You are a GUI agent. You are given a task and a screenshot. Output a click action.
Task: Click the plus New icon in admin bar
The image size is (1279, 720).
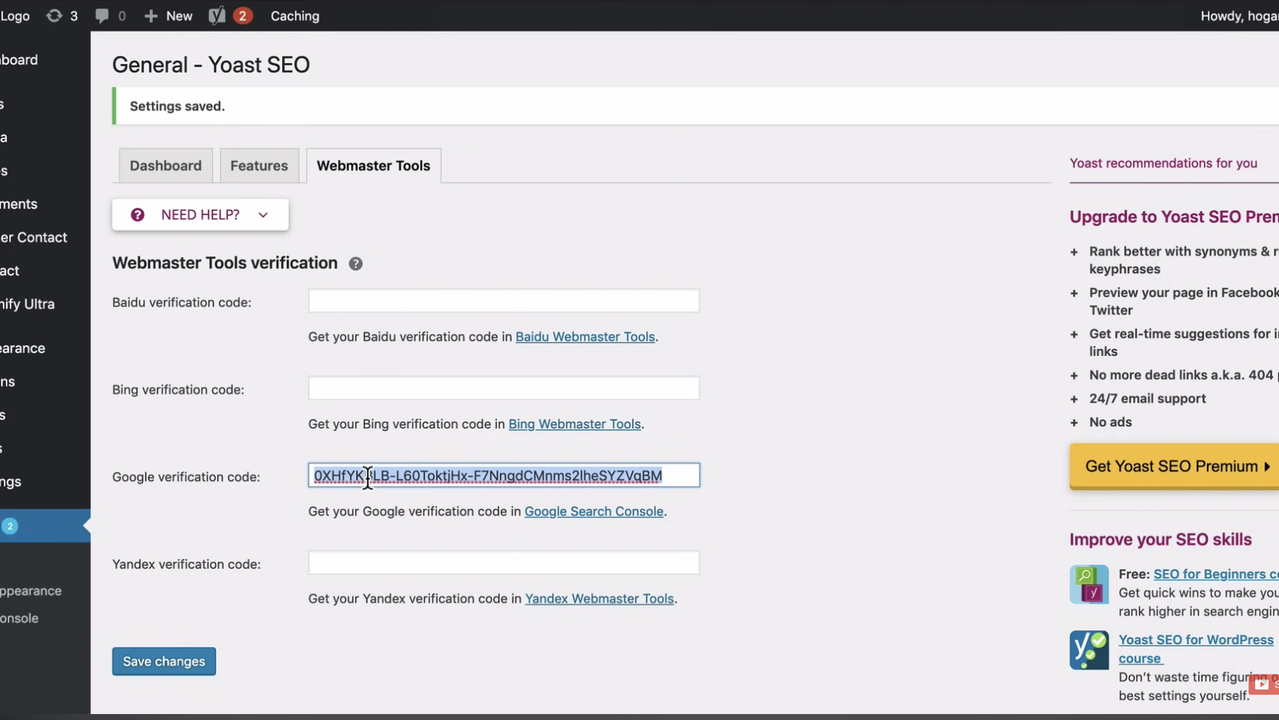[151, 16]
